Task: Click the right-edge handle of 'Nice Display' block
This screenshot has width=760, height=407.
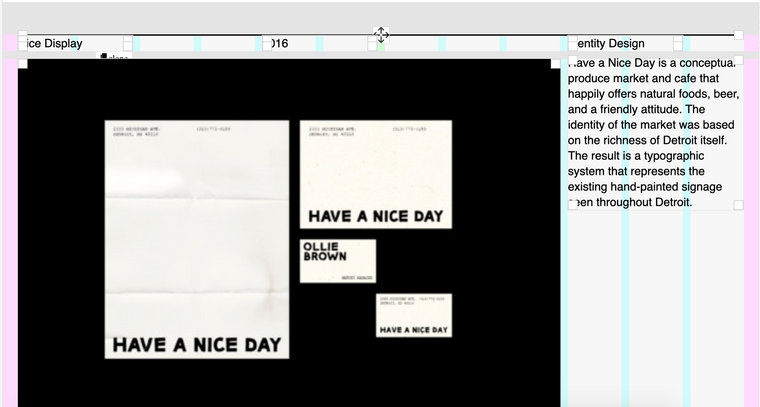Action: coord(128,44)
